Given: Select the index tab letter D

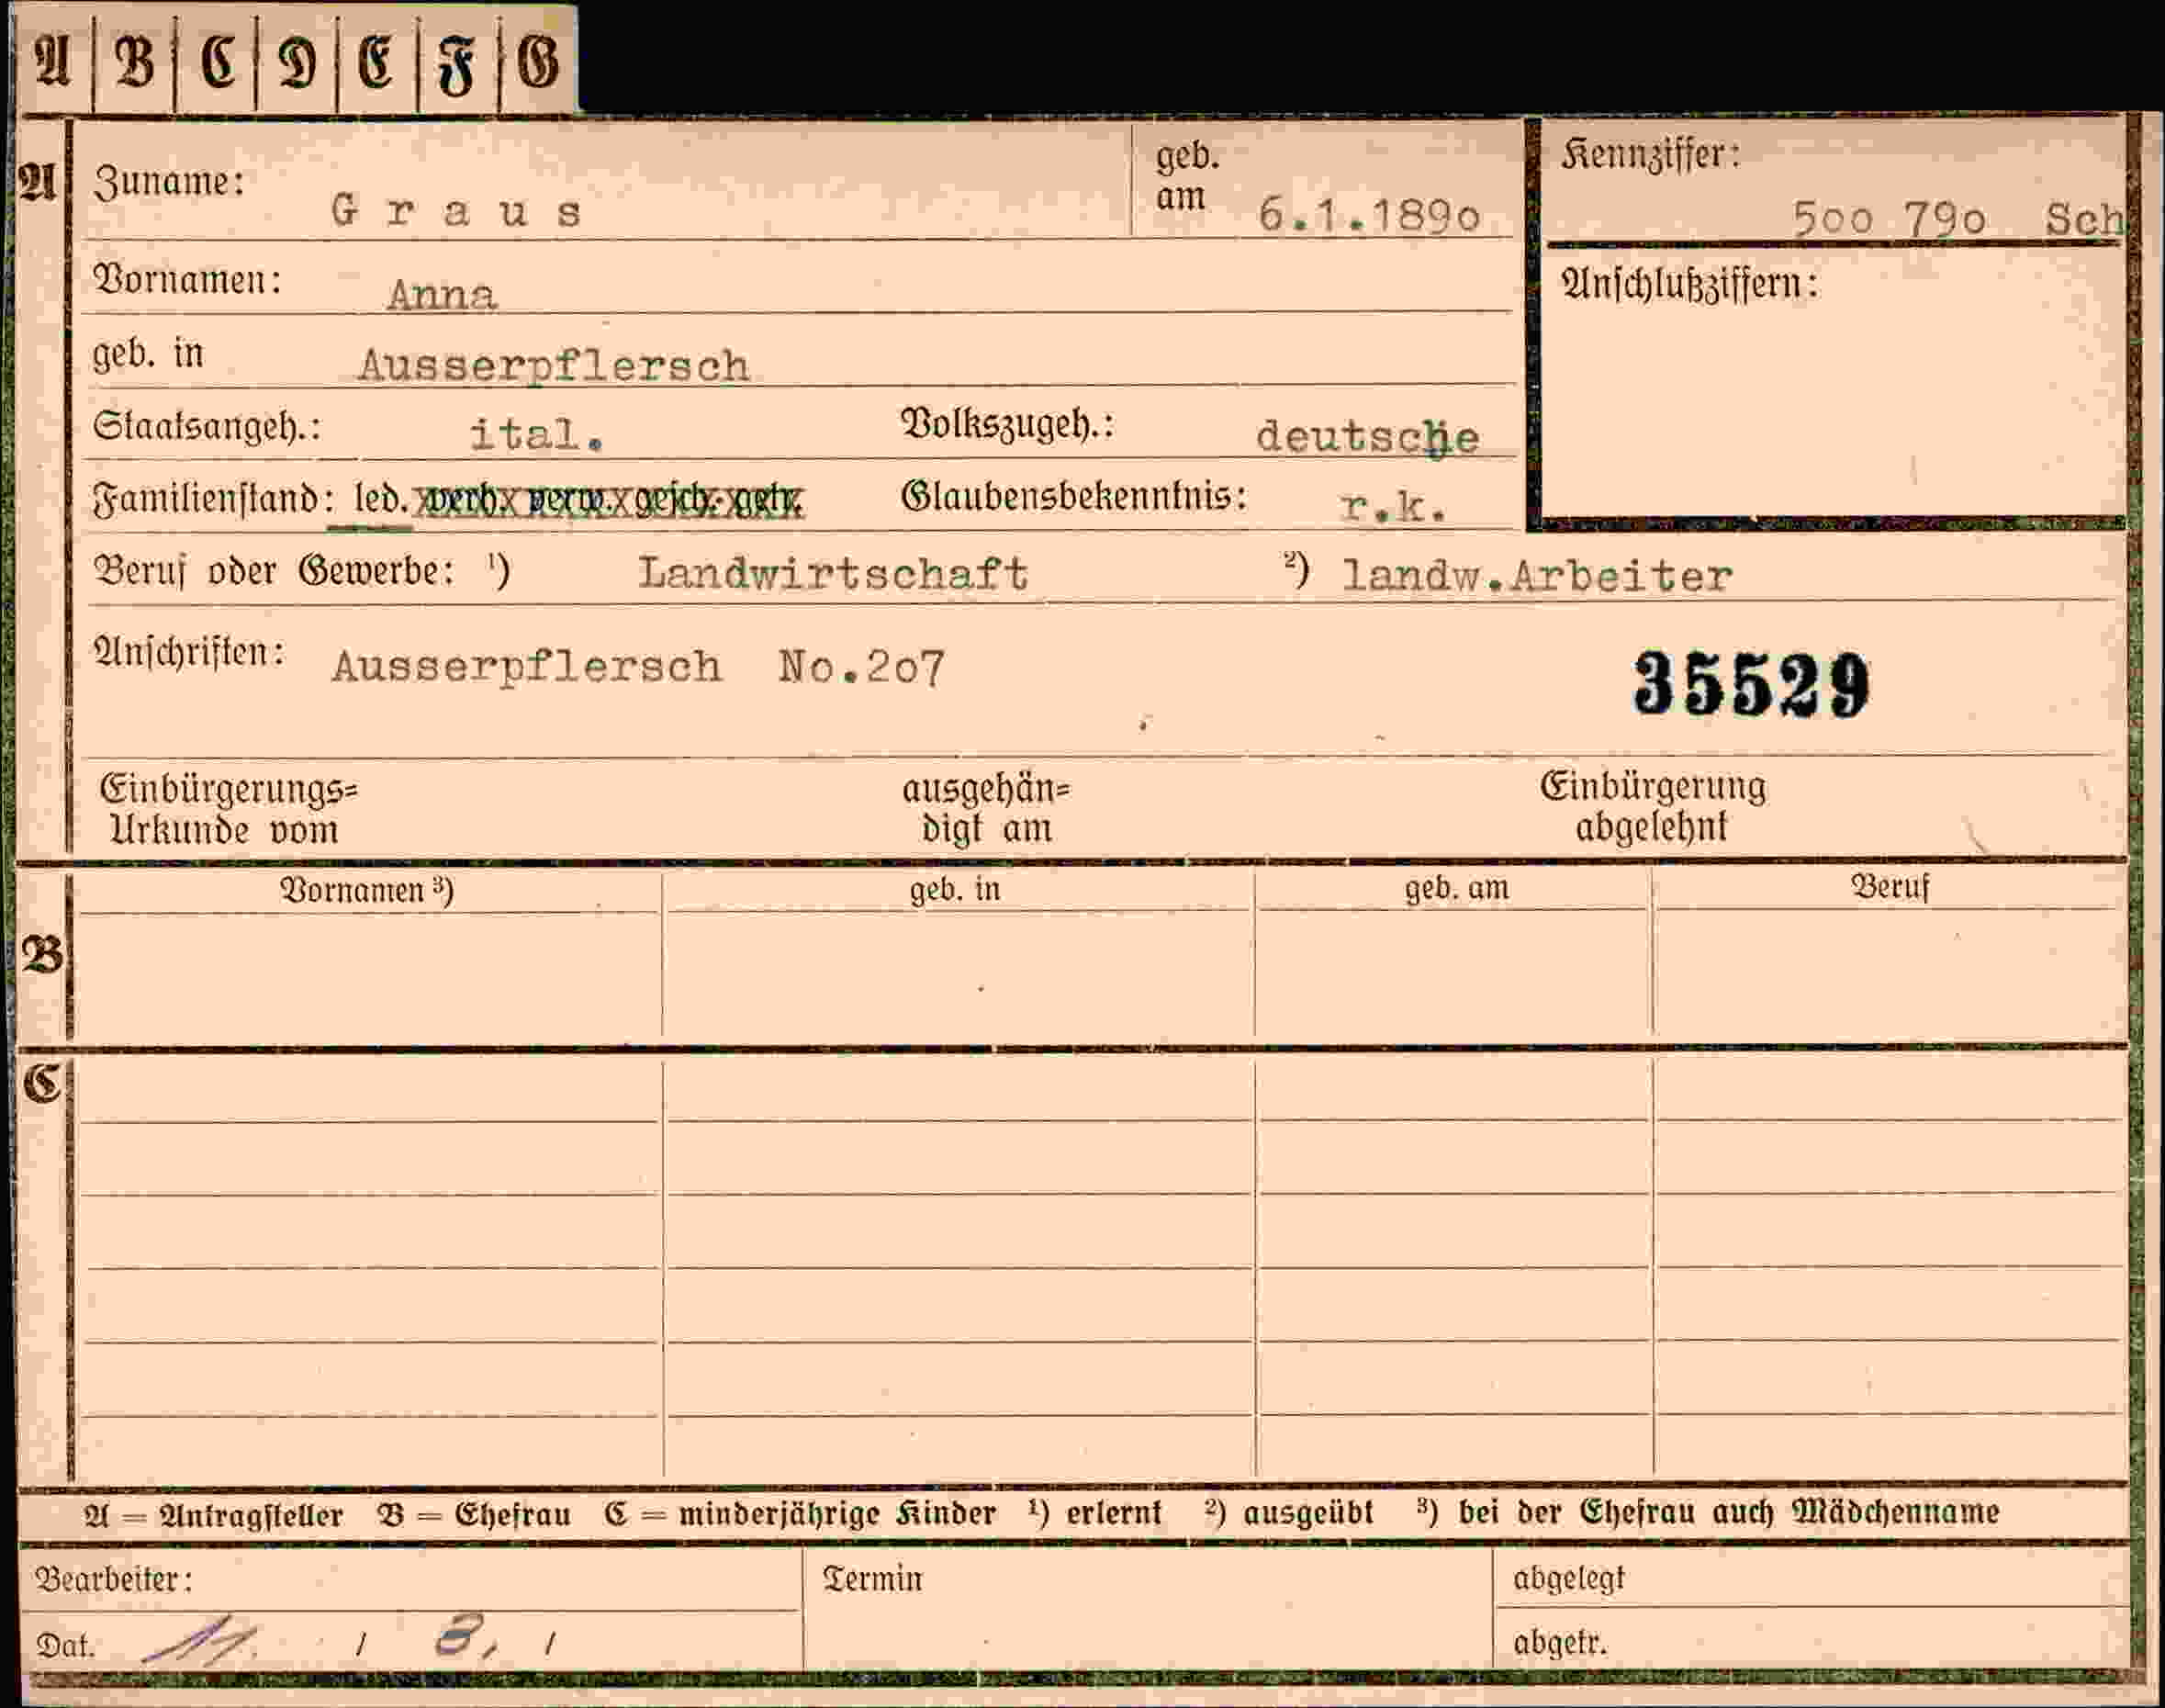Looking at the screenshot, I should [x=298, y=62].
